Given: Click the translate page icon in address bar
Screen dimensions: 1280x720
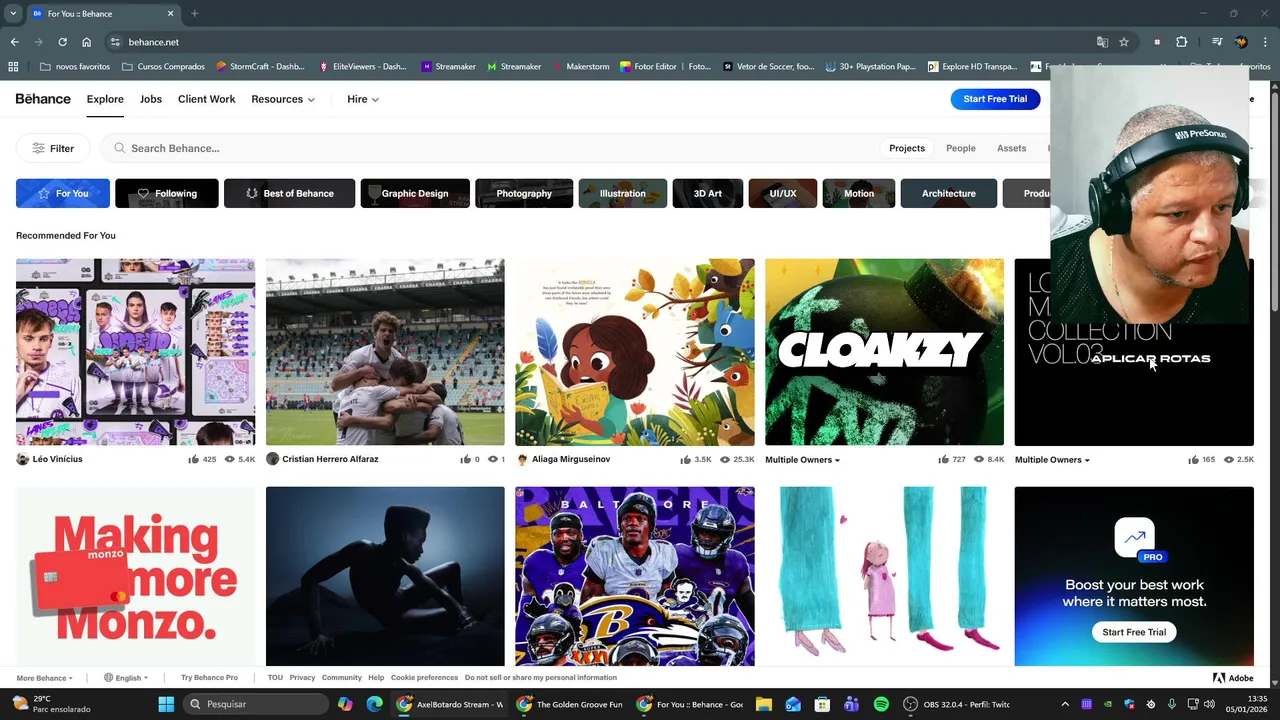Looking at the screenshot, I should (1102, 42).
